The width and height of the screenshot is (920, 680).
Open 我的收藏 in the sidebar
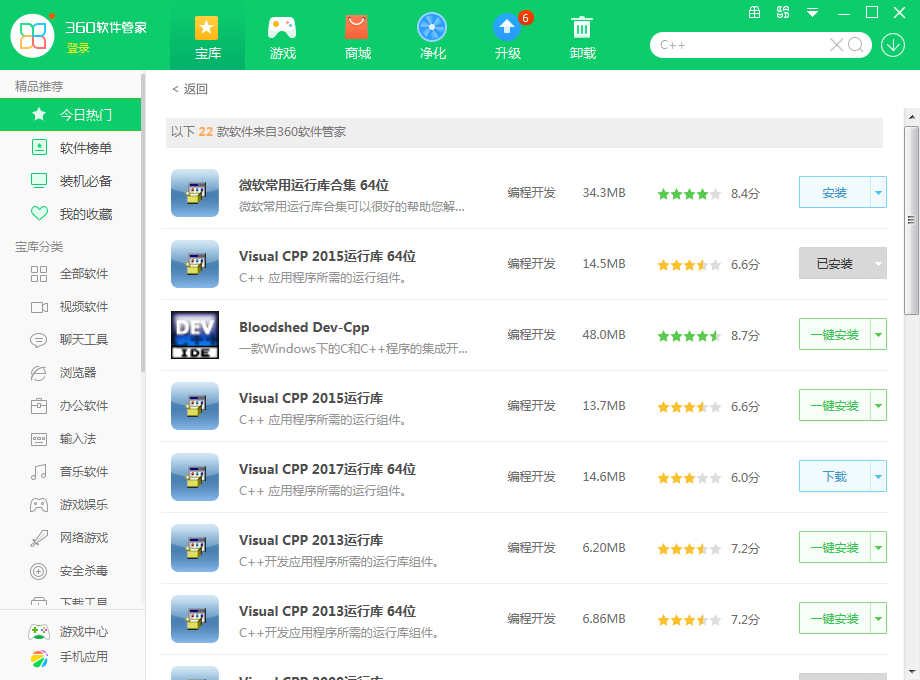(70, 214)
